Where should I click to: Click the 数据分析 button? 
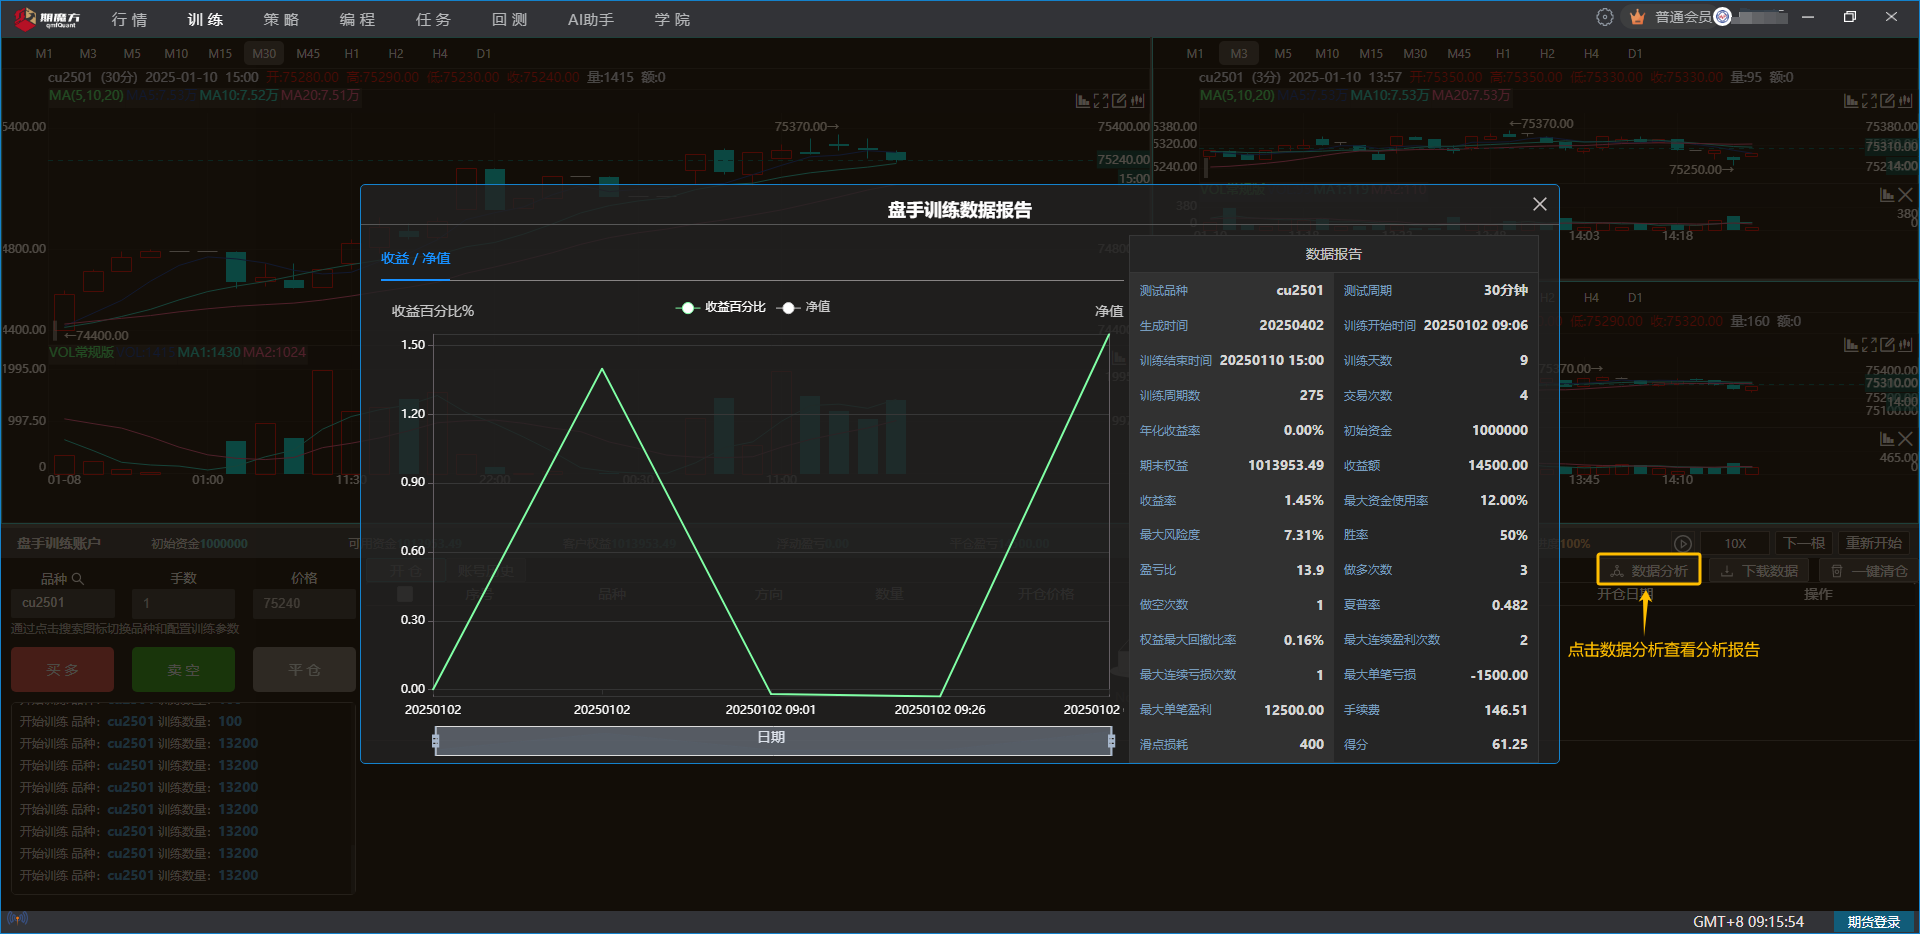click(1649, 571)
